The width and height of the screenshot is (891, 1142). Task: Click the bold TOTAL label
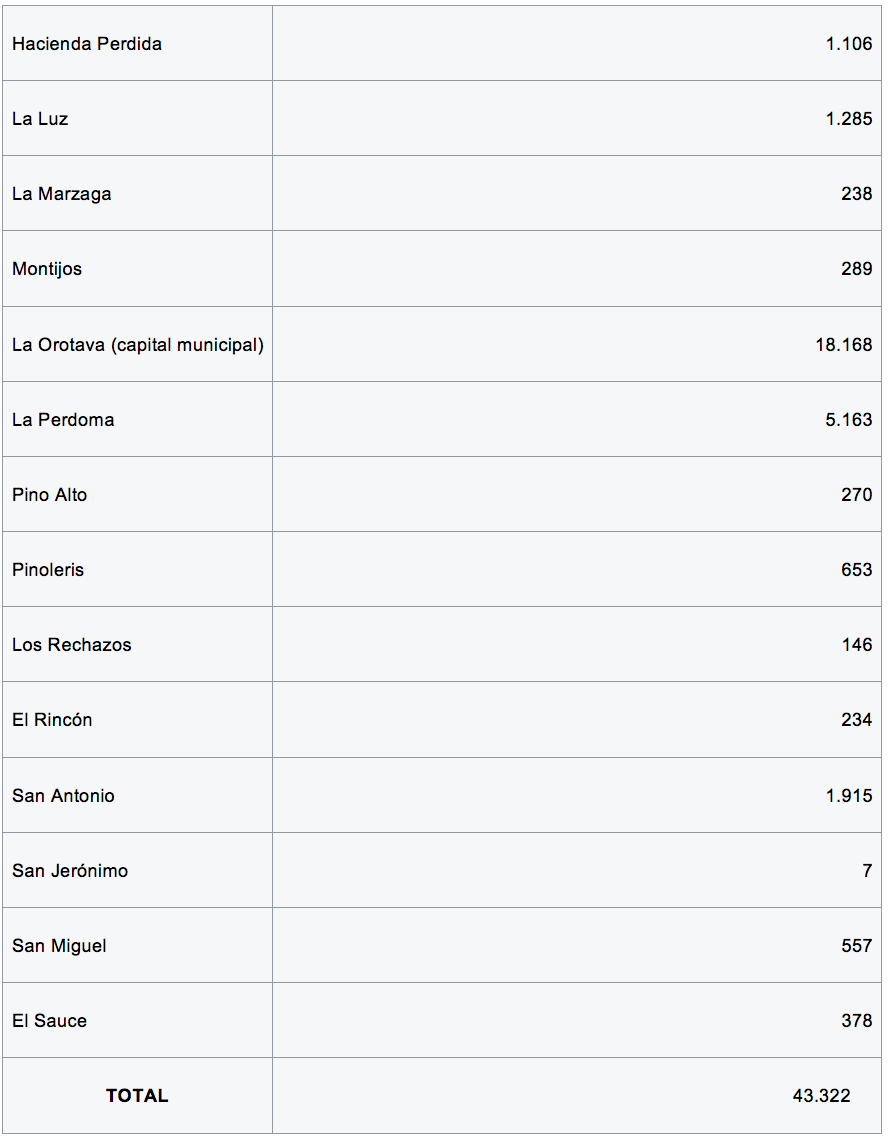click(137, 1096)
